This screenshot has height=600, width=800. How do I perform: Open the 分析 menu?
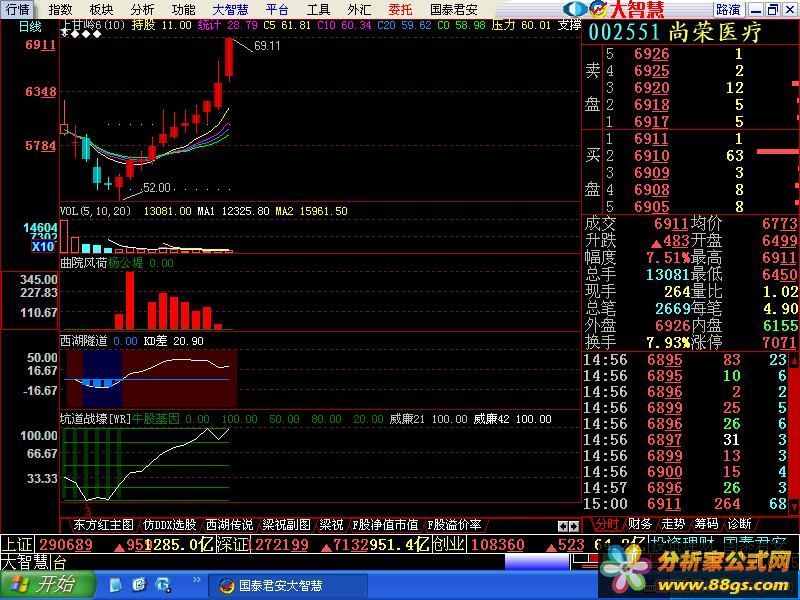142,10
